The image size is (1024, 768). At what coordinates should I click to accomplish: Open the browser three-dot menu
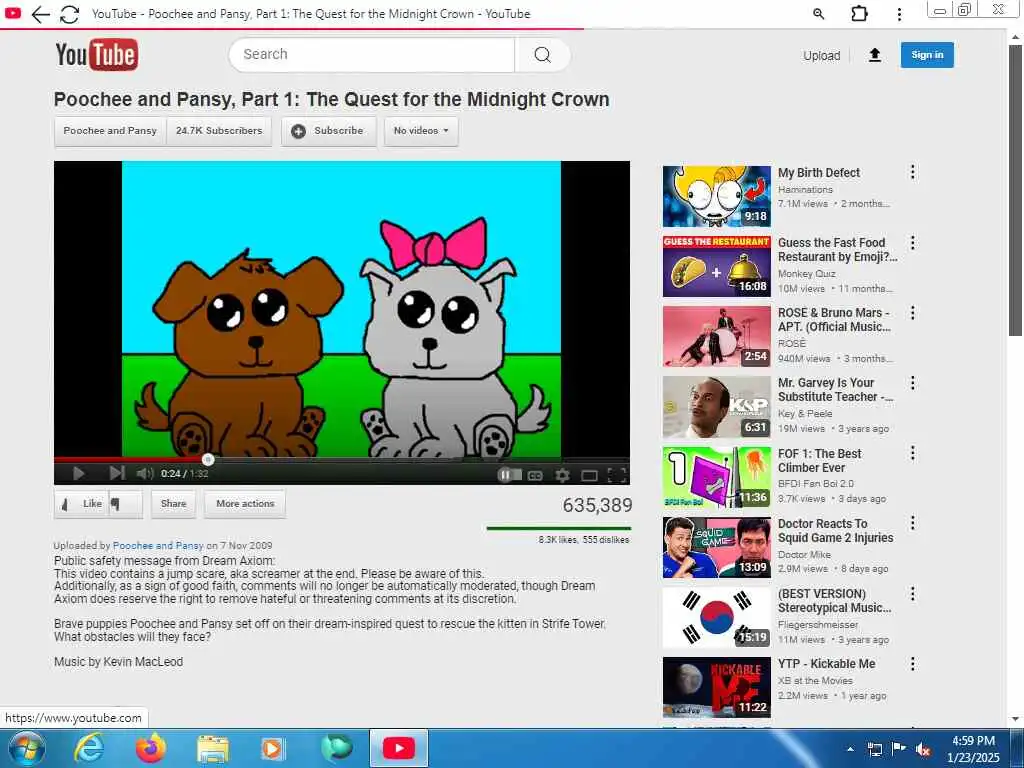899,14
